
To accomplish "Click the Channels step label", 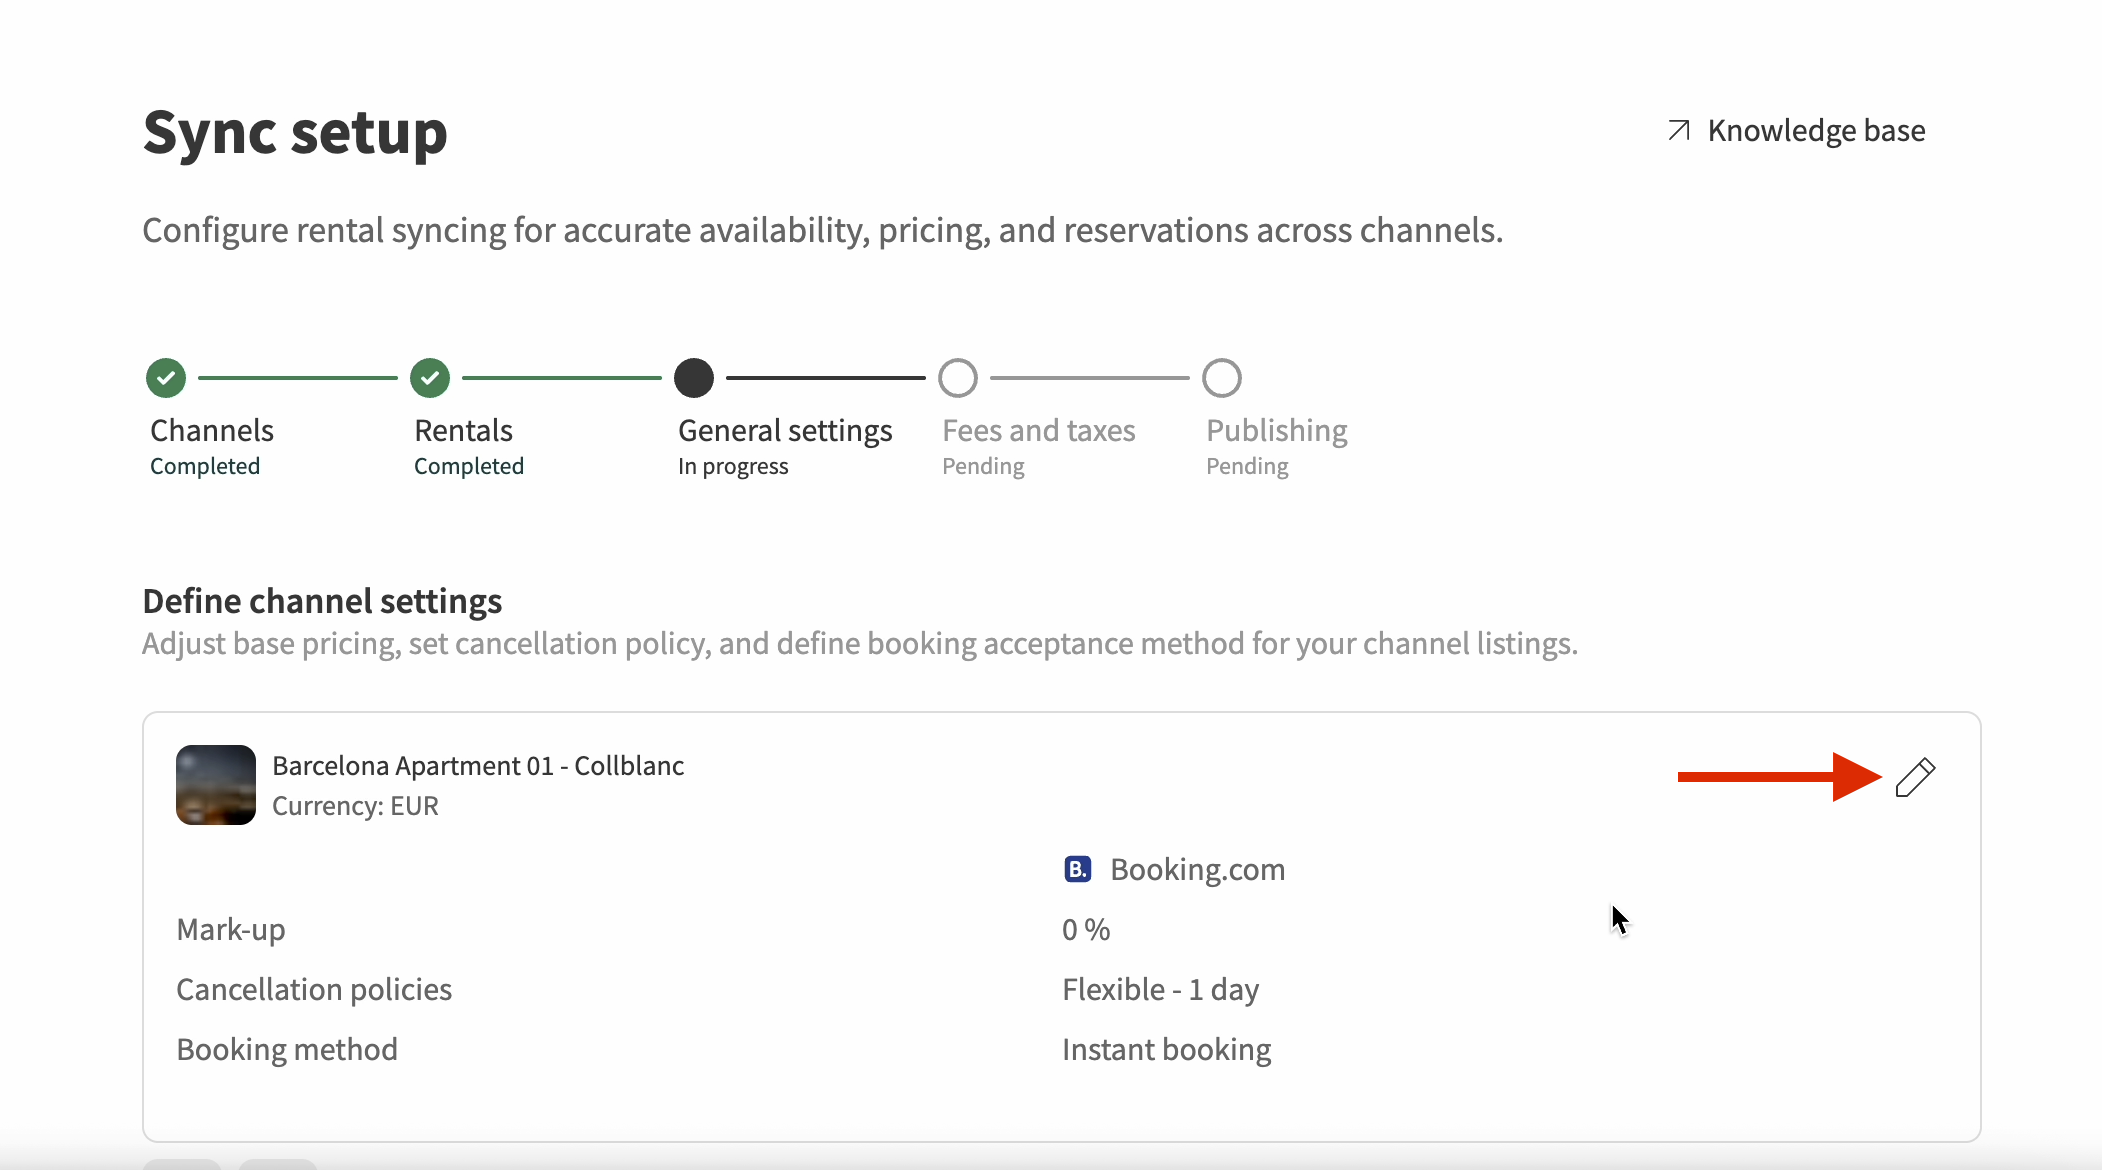I will pyautogui.click(x=212, y=431).
